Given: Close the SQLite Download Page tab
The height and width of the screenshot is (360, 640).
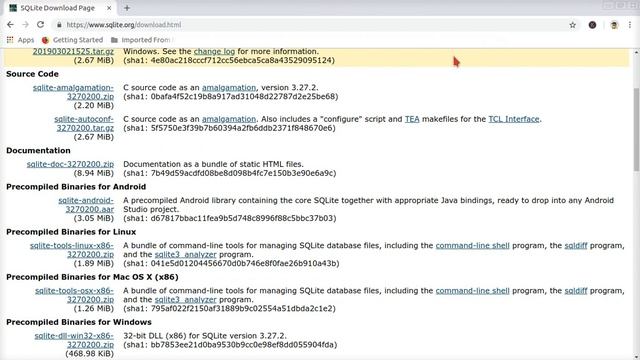Looking at the screenshot, I should (109, 8).
